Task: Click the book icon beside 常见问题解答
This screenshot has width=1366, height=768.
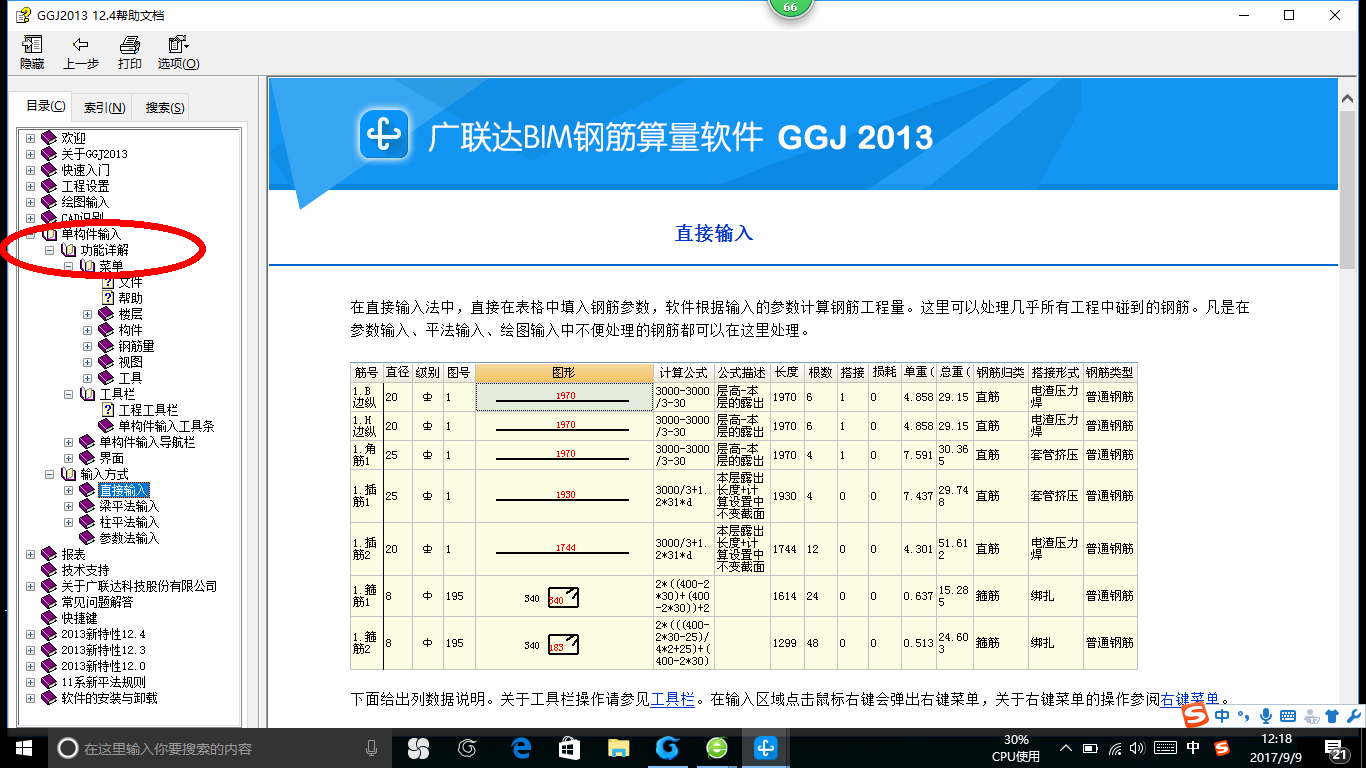Action: click(x=50, y=602)
